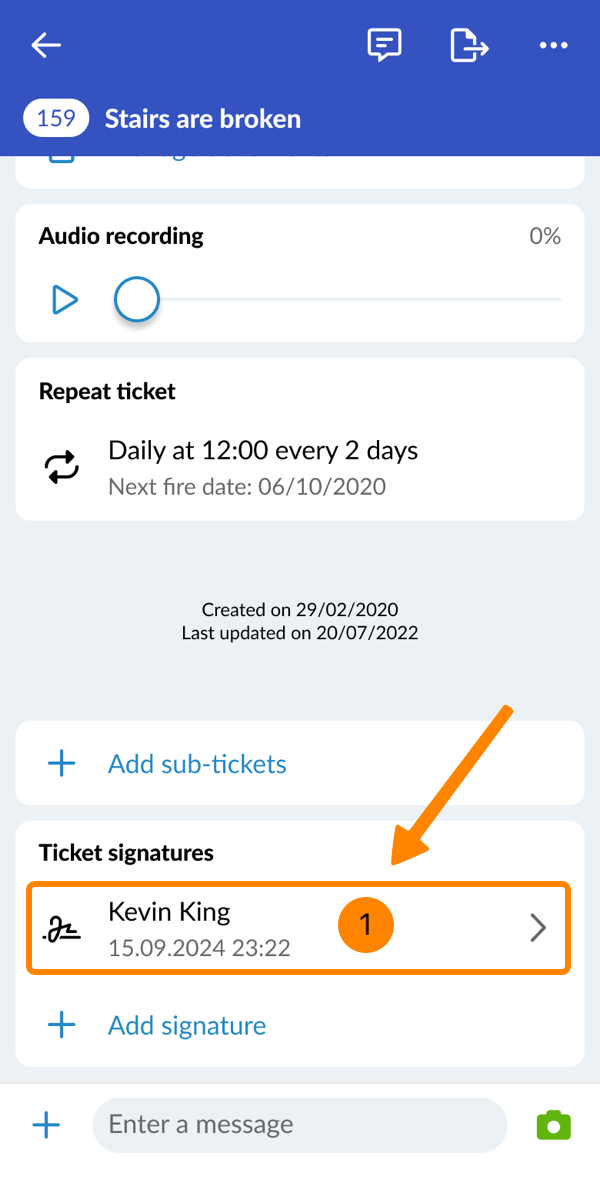600x1200 pixels.
Task: Focus the Enter a message field
Action: [298, 1125]
